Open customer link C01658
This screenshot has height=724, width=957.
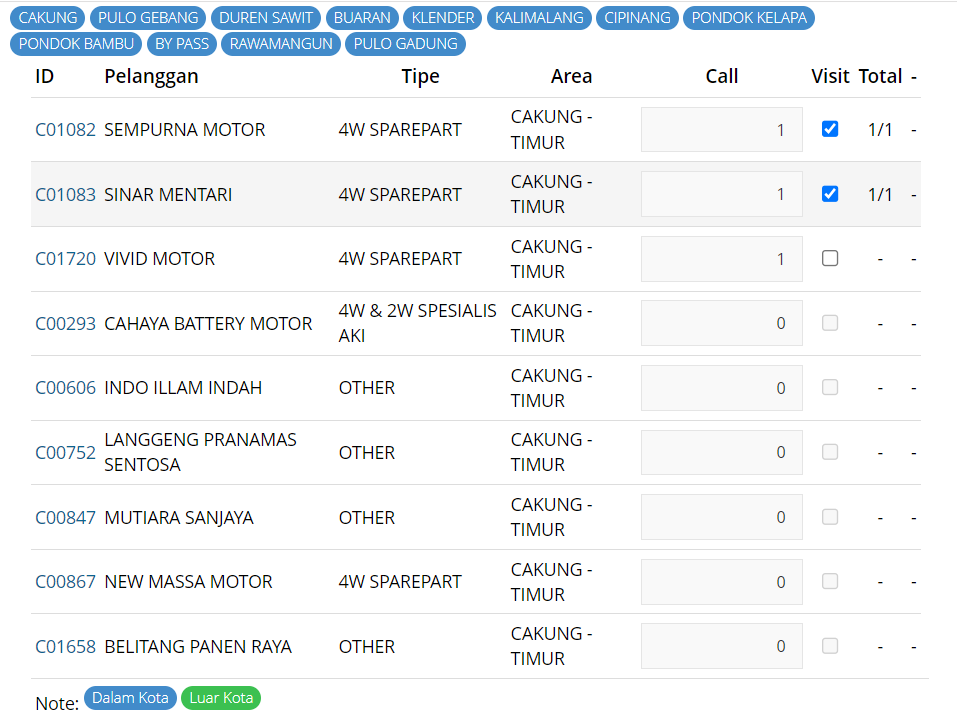[x=65, y=647]
